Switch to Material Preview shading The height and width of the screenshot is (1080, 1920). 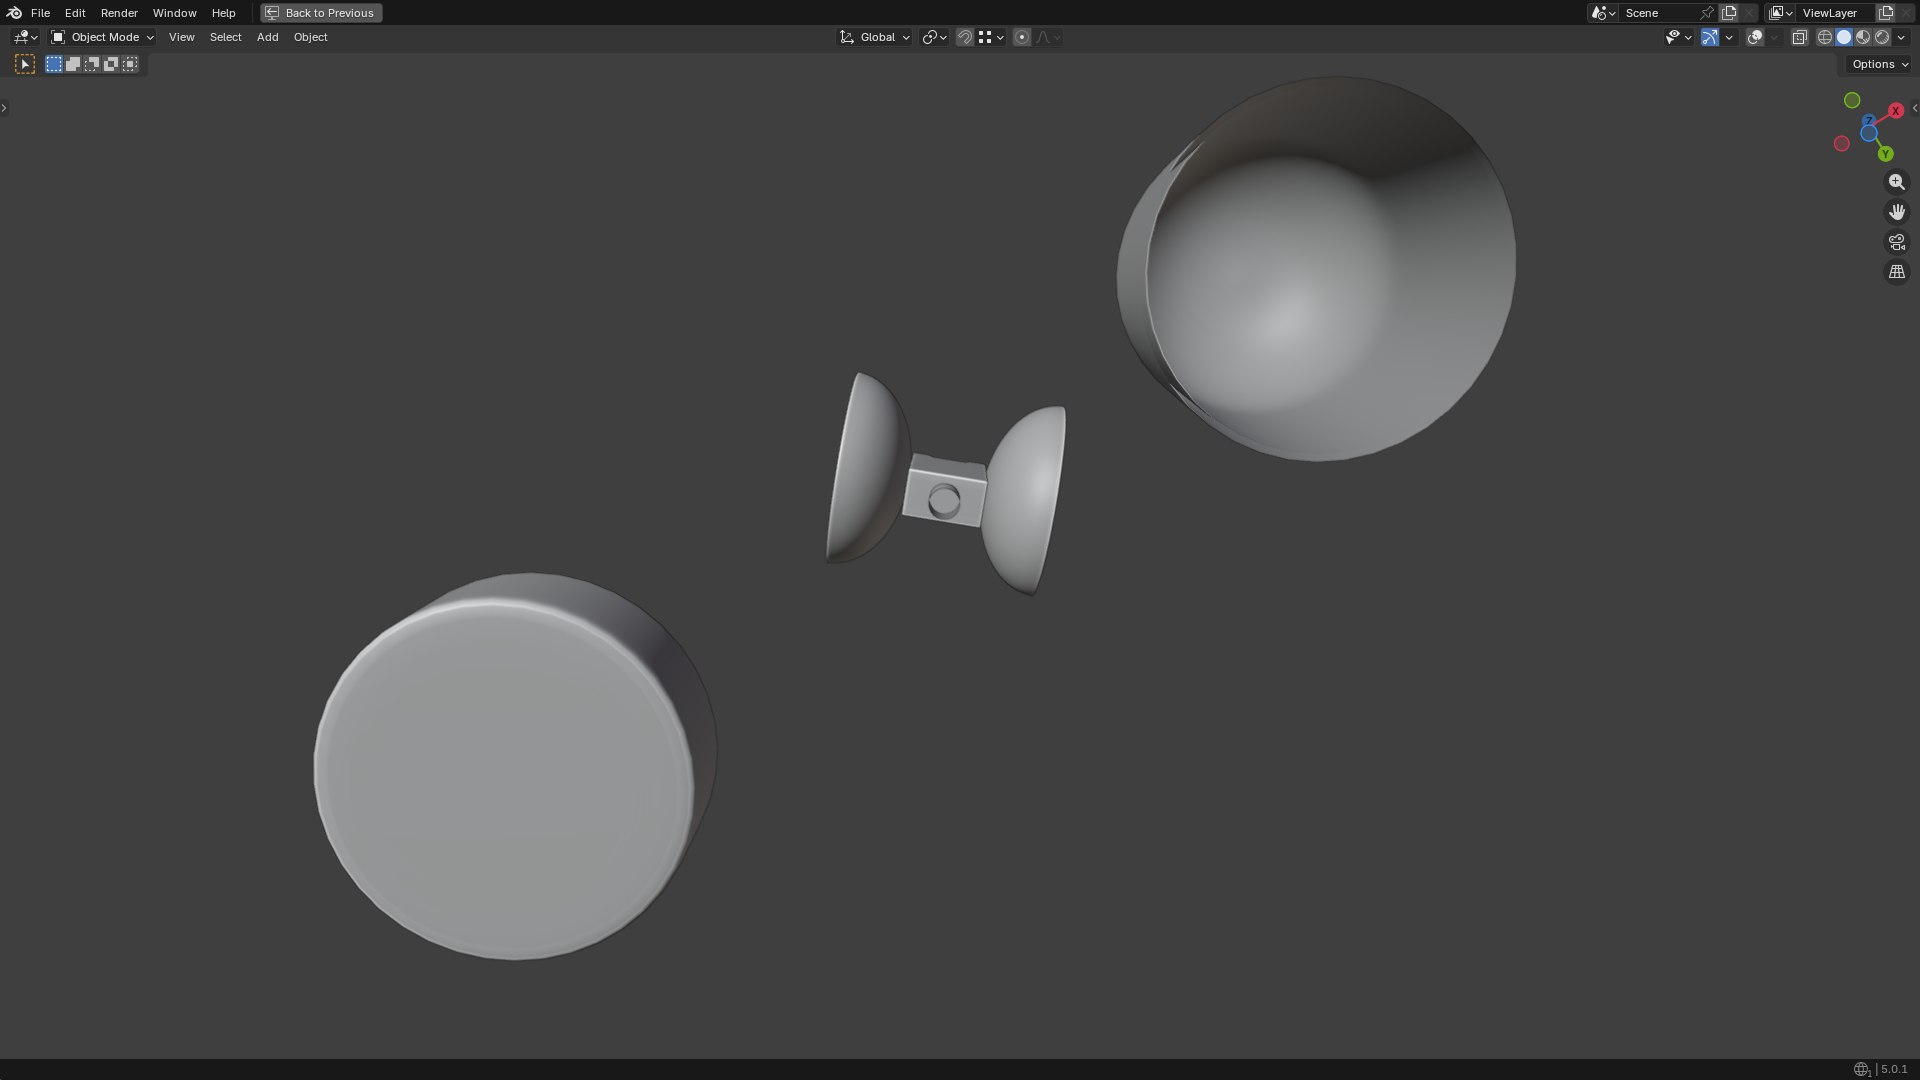(1863, 37)
